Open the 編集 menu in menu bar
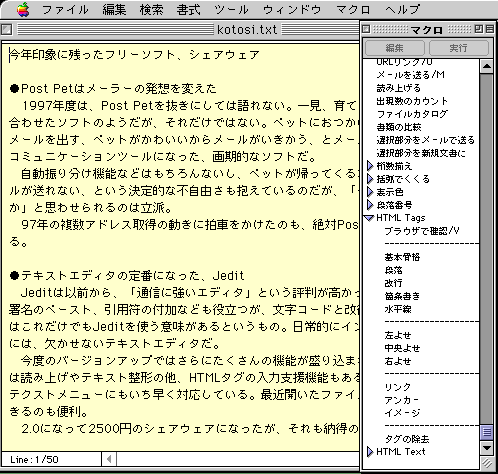Image resolution: width=498 pixels, height=474 pixels. [114, 9]
